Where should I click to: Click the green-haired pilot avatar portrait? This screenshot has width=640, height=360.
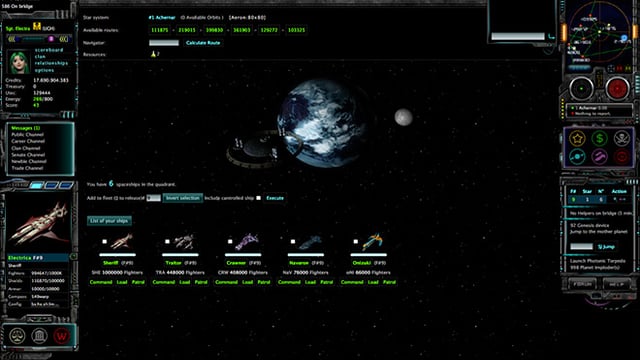[x=19, y=62]
